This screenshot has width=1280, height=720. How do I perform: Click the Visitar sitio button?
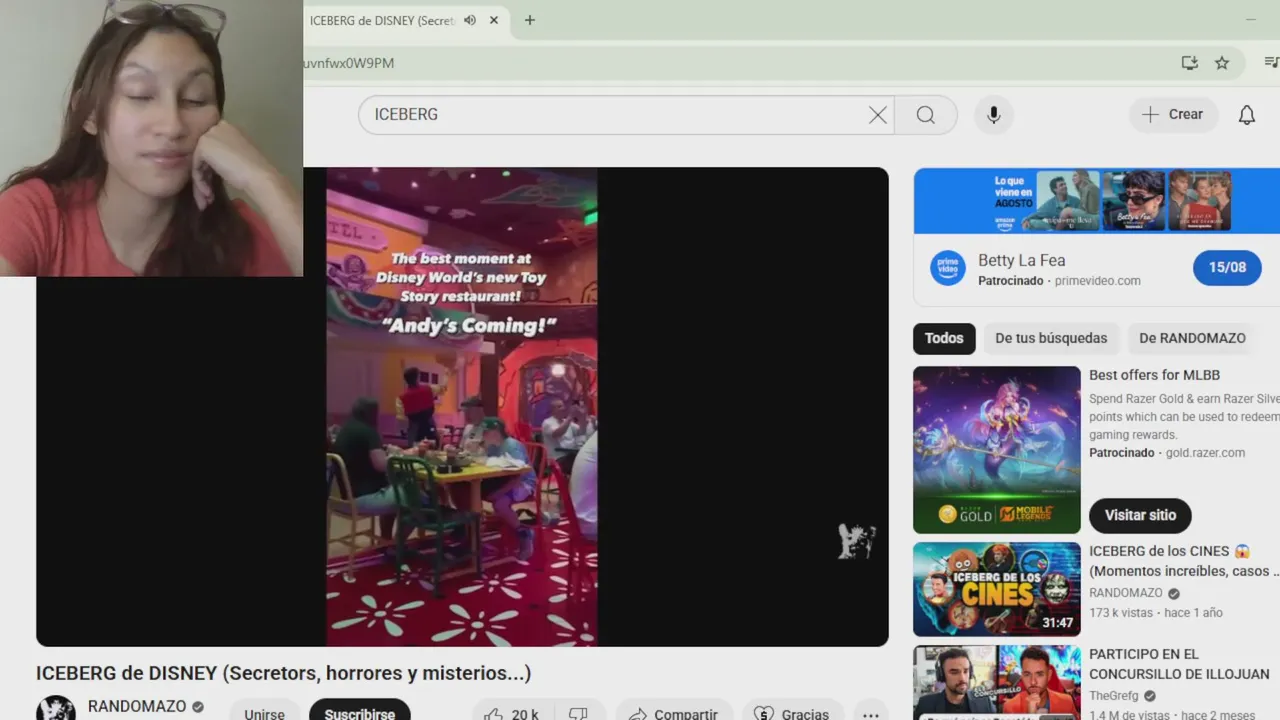[1140, 515]
